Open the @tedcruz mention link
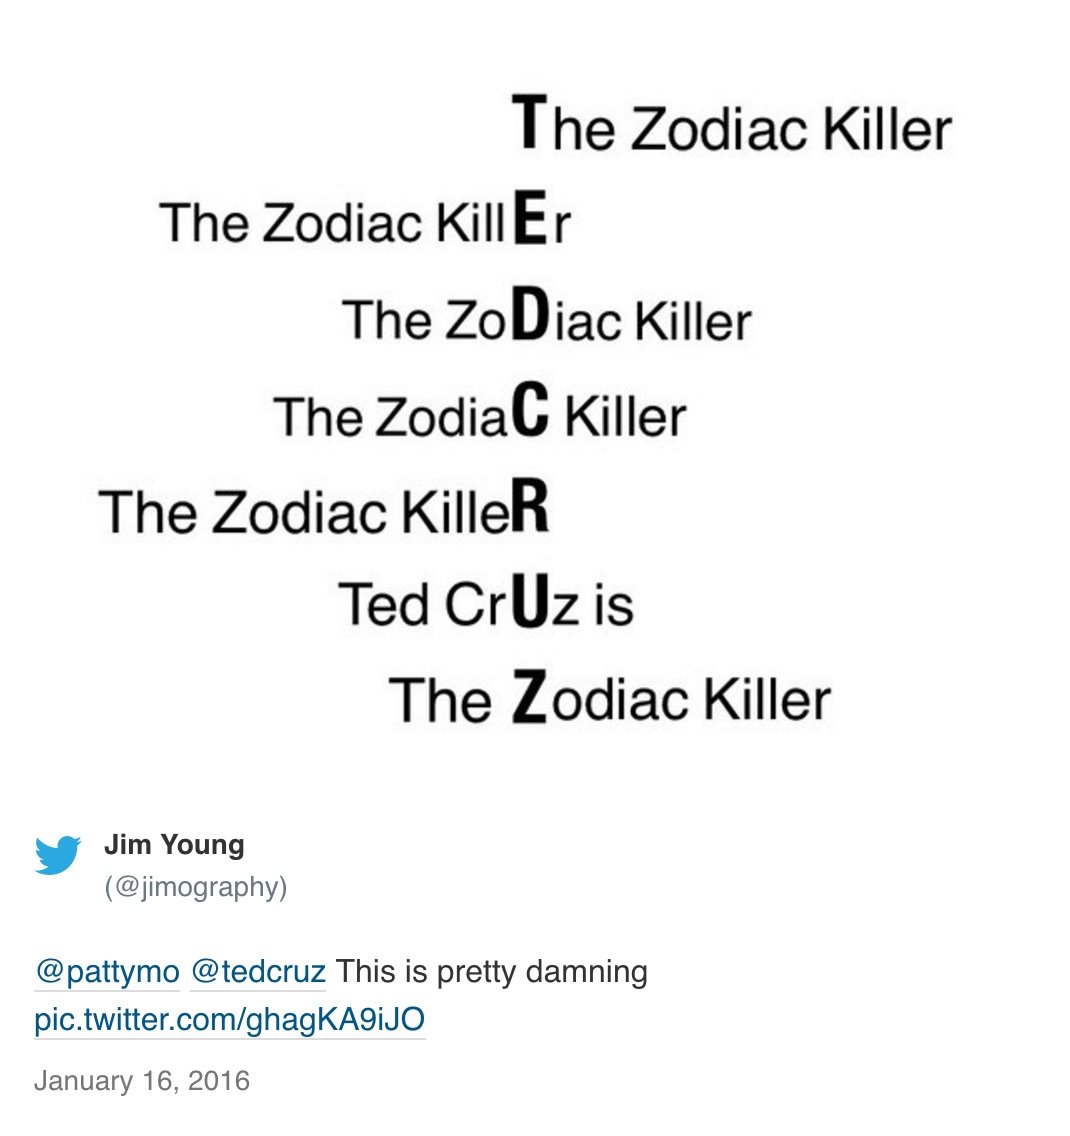This screenshot has height=1136, width=1070. click(258, 971)
